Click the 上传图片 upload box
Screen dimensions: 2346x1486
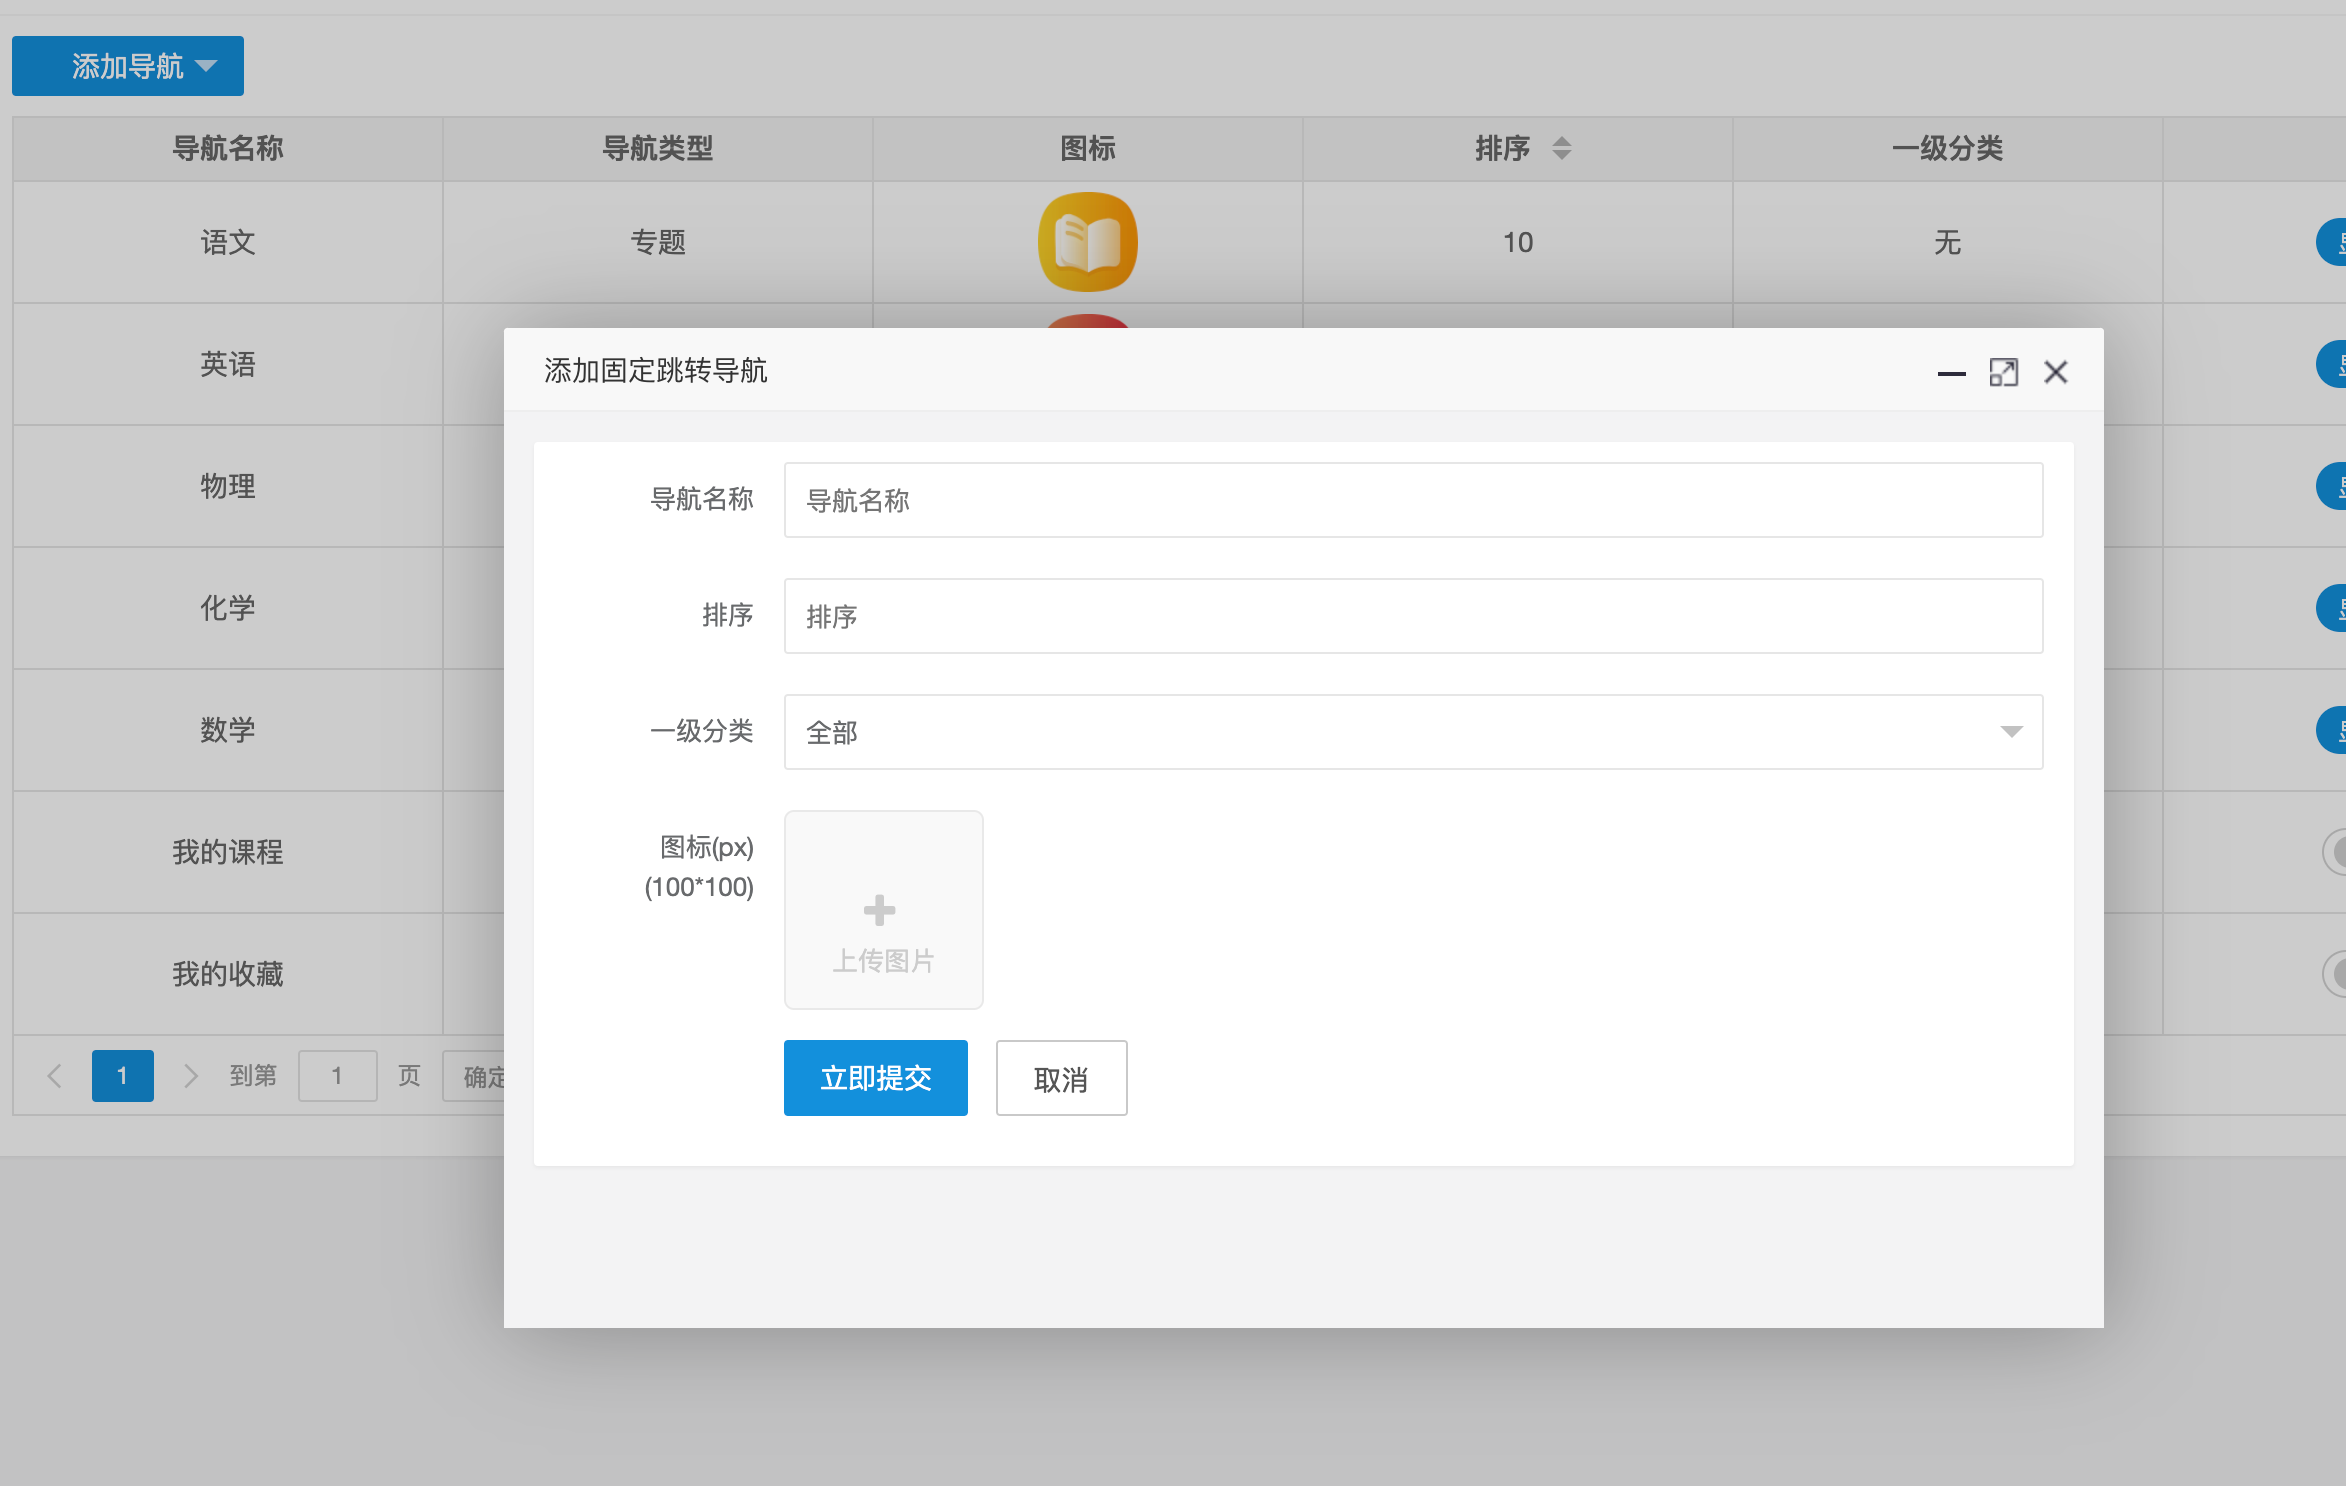coord(883,910)
